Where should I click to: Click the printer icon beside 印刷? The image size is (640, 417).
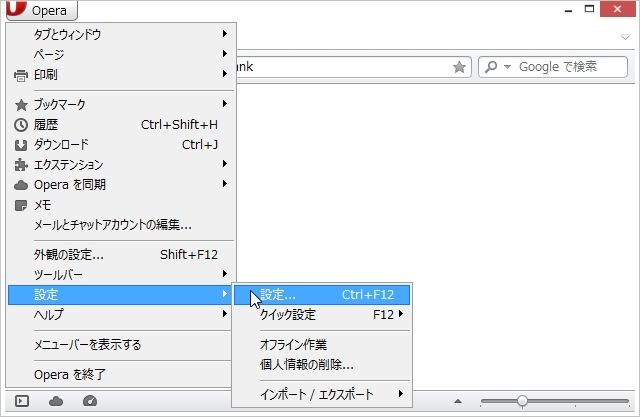(21, 75)
